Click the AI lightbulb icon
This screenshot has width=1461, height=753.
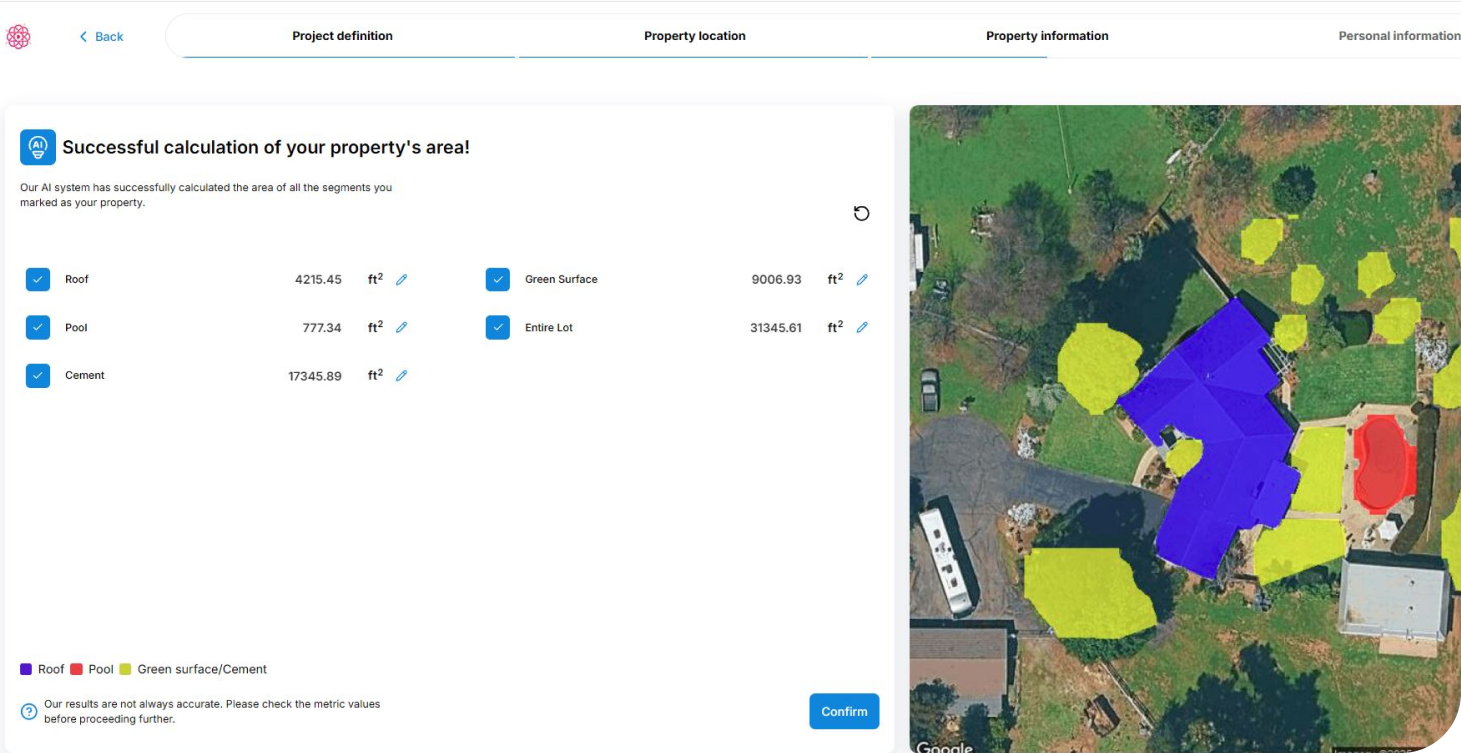click(38, 147)
